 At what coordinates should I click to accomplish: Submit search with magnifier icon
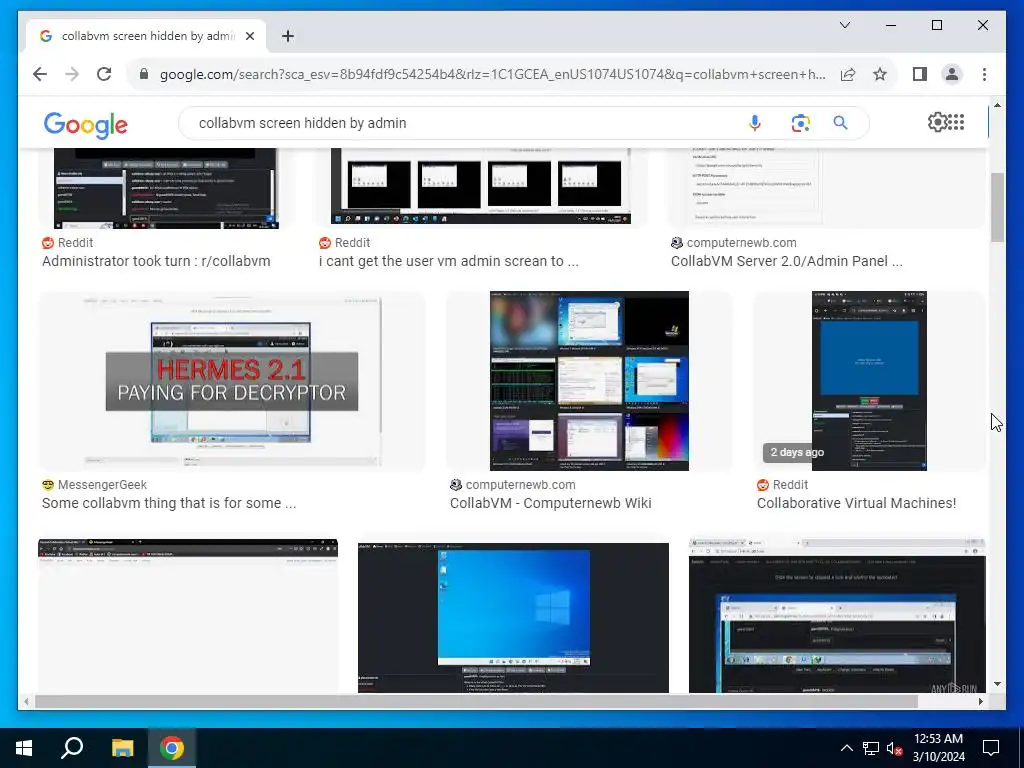(x=840, y=123)
